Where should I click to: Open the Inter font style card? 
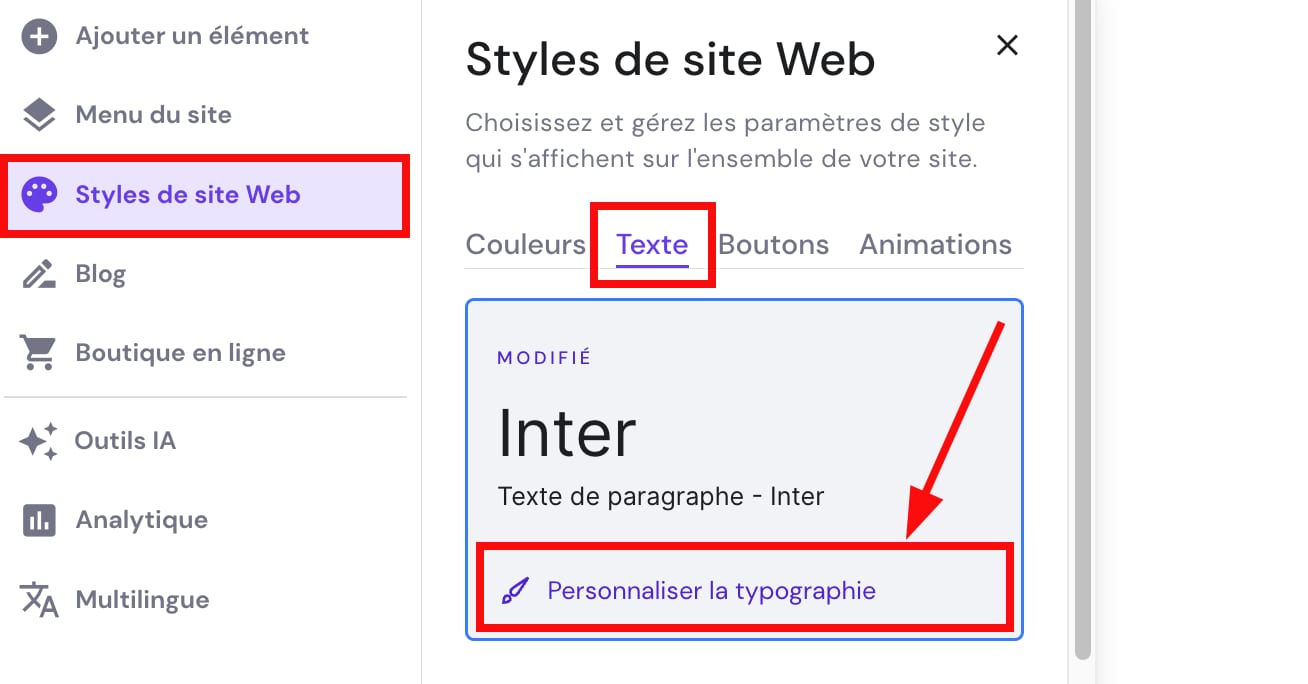[566, 432]
